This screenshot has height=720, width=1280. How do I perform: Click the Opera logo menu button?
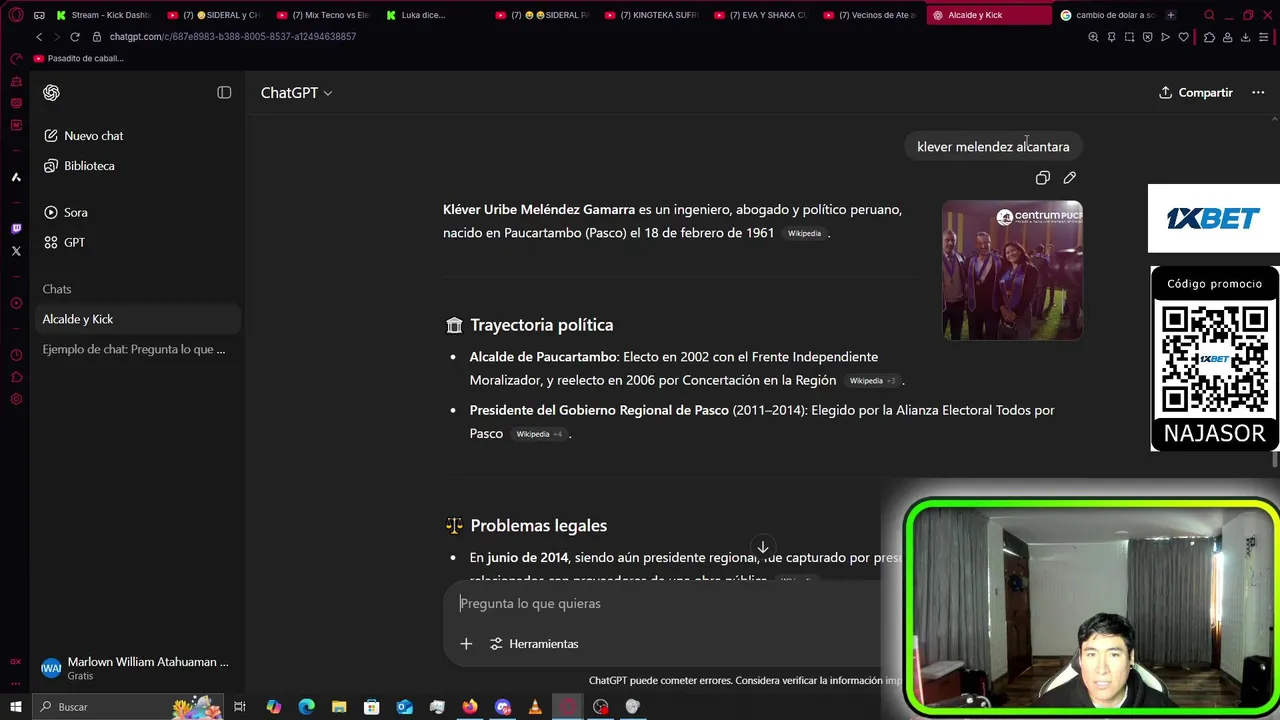(x=16, y=15)
